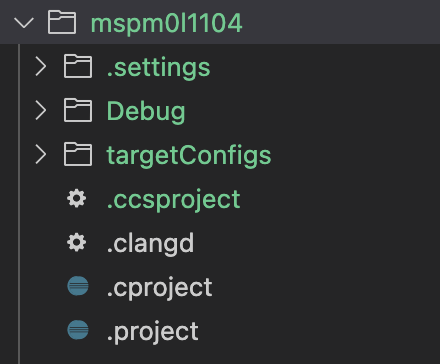Click the gear icon beside .ccsproject

pos(77,198)
